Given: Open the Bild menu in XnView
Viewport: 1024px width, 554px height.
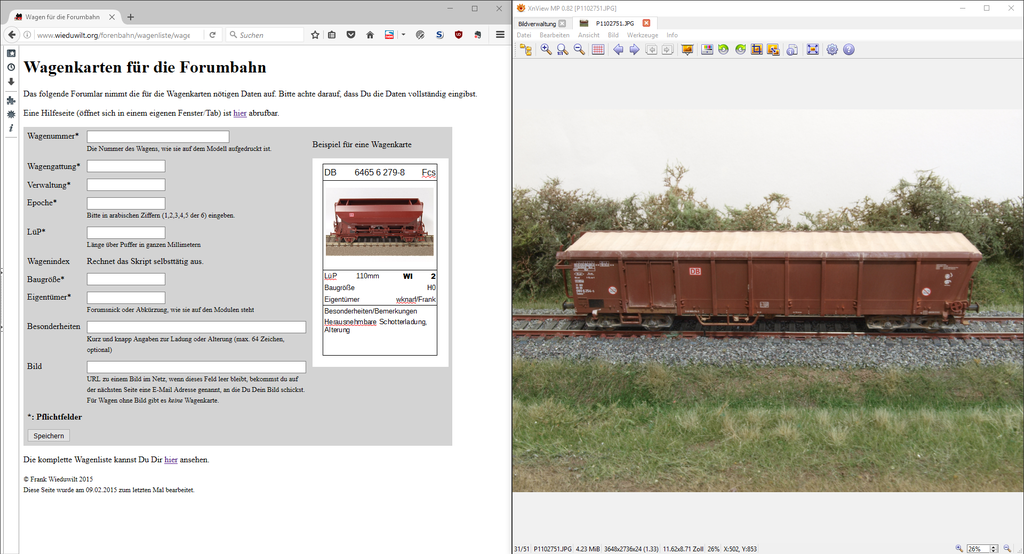Looking at the screenshot, I should click(613, 35).
